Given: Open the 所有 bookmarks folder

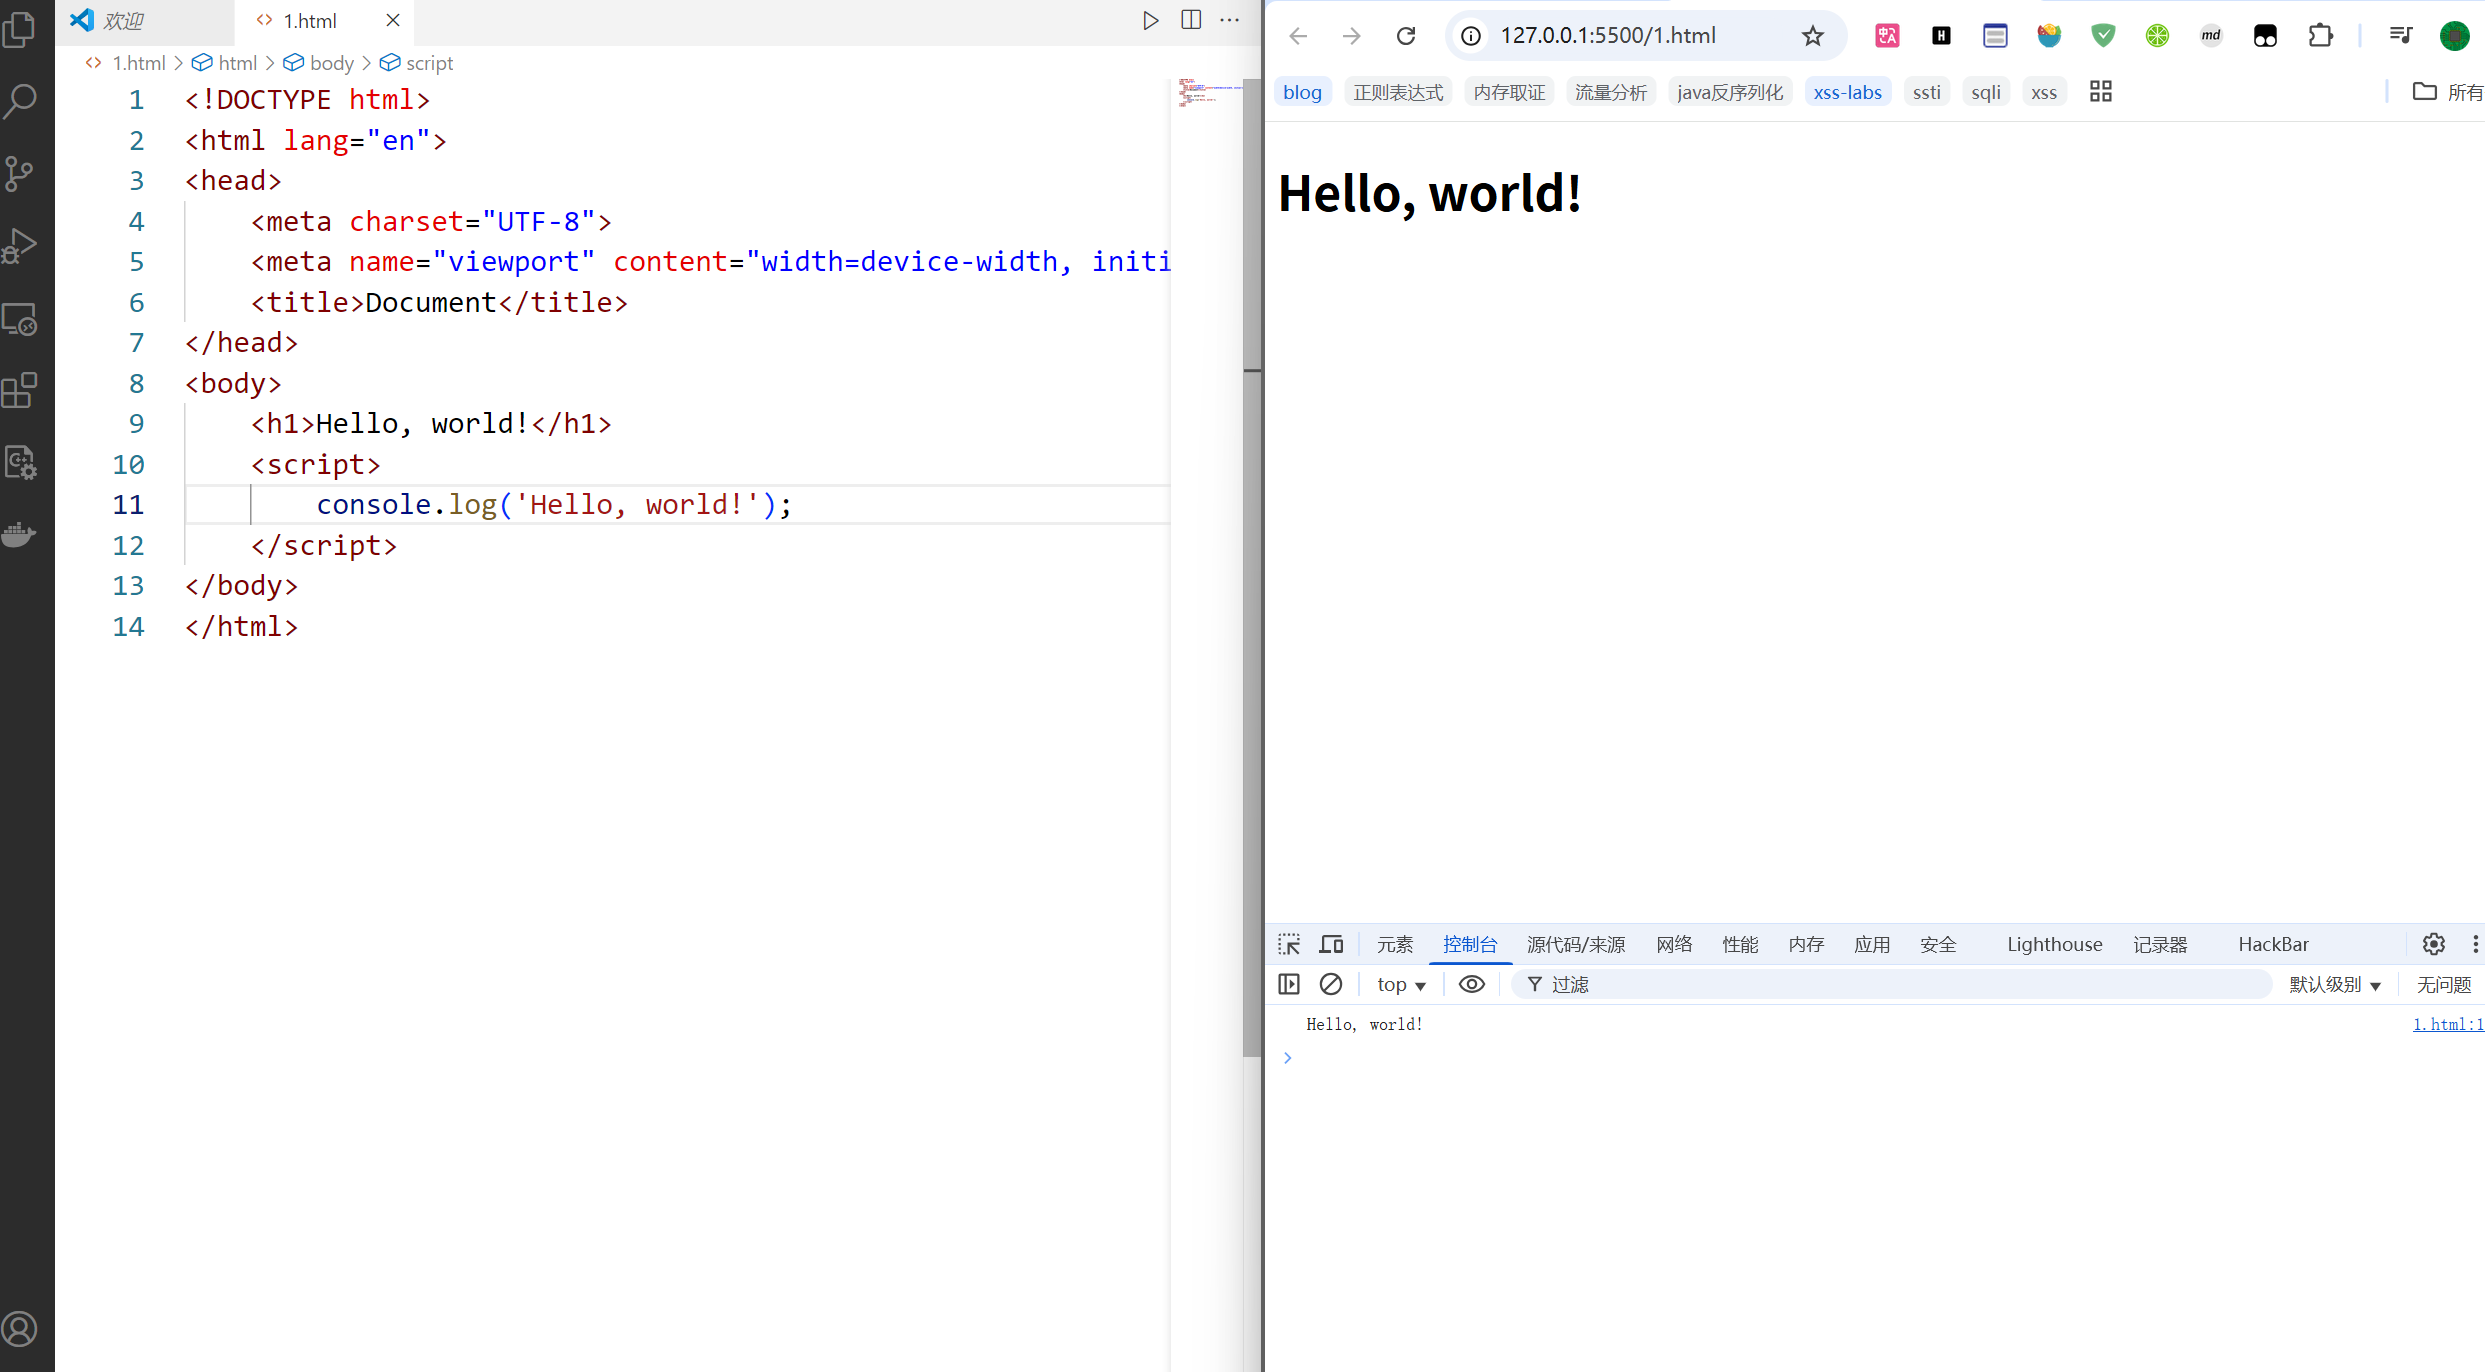Looking at the screenshot, I should [2447, 92].
